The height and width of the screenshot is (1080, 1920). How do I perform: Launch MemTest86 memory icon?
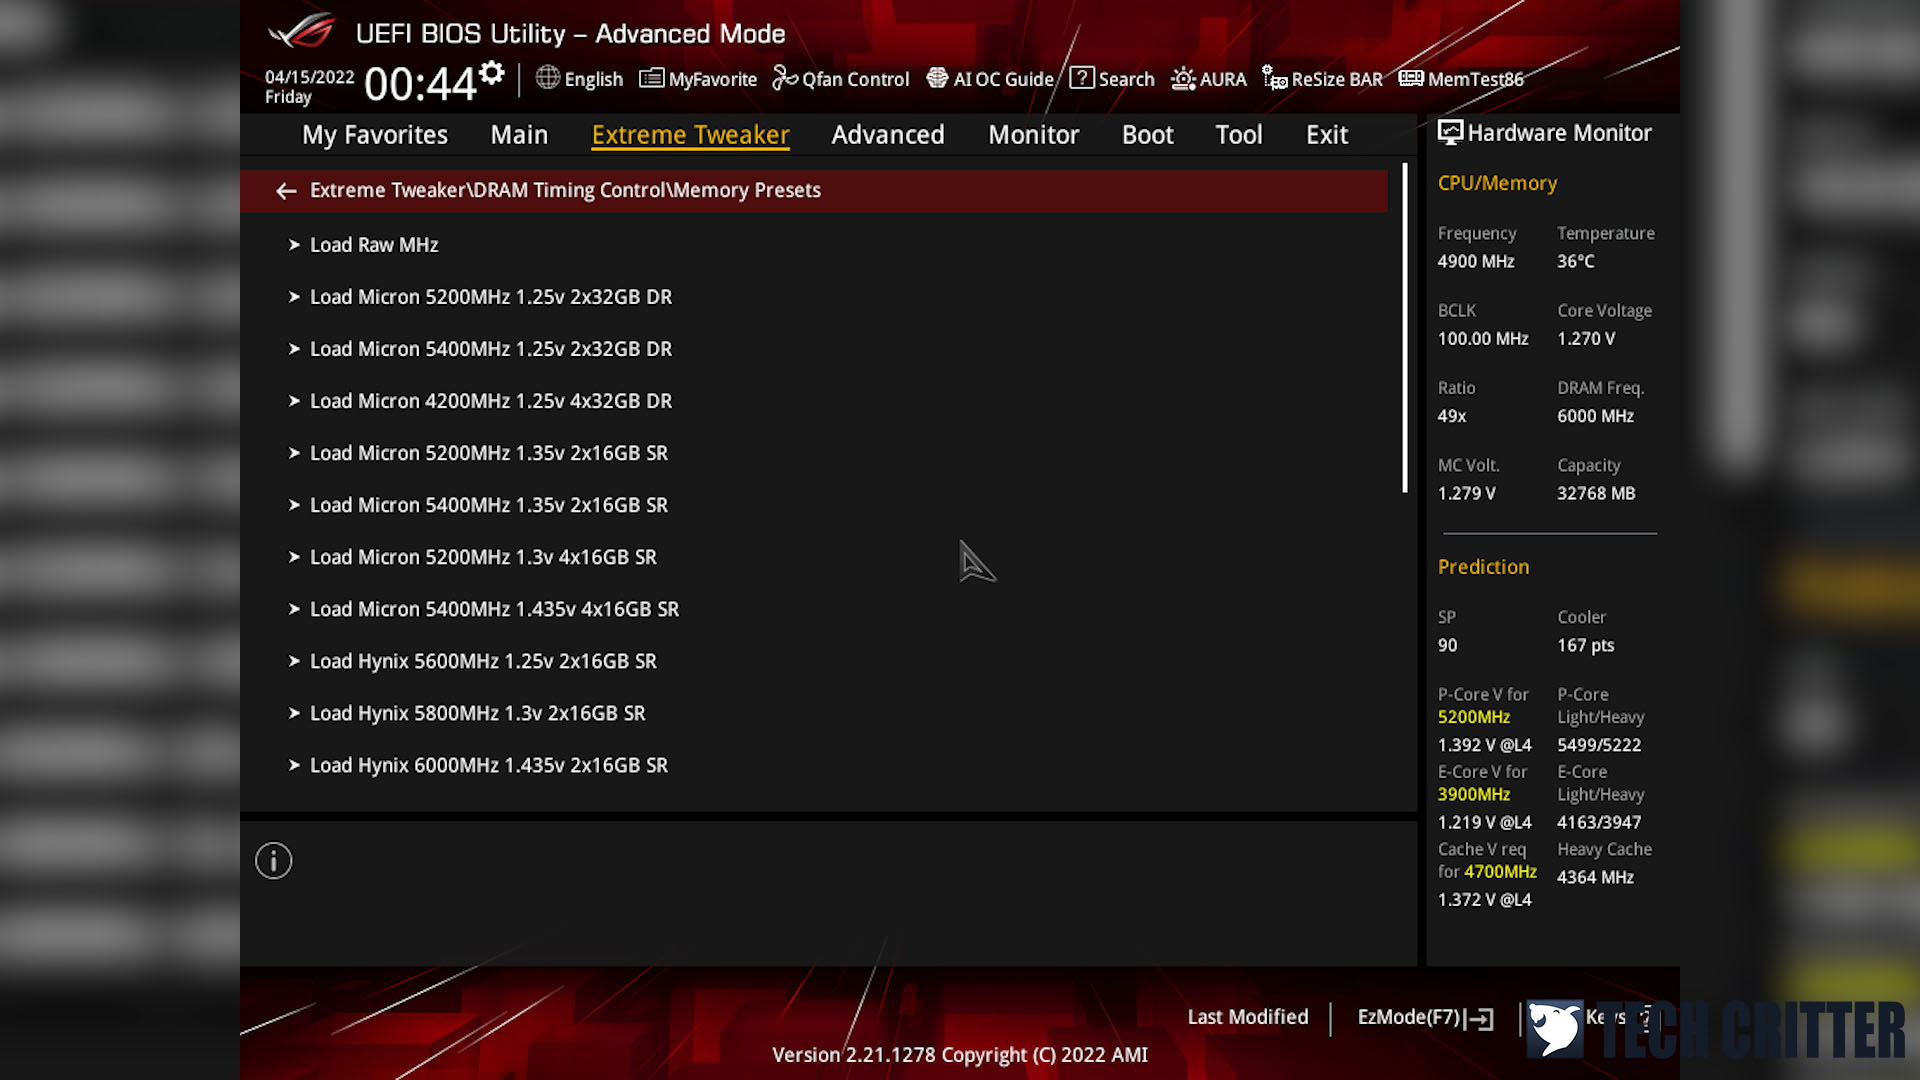click(x=1411, y=78)
